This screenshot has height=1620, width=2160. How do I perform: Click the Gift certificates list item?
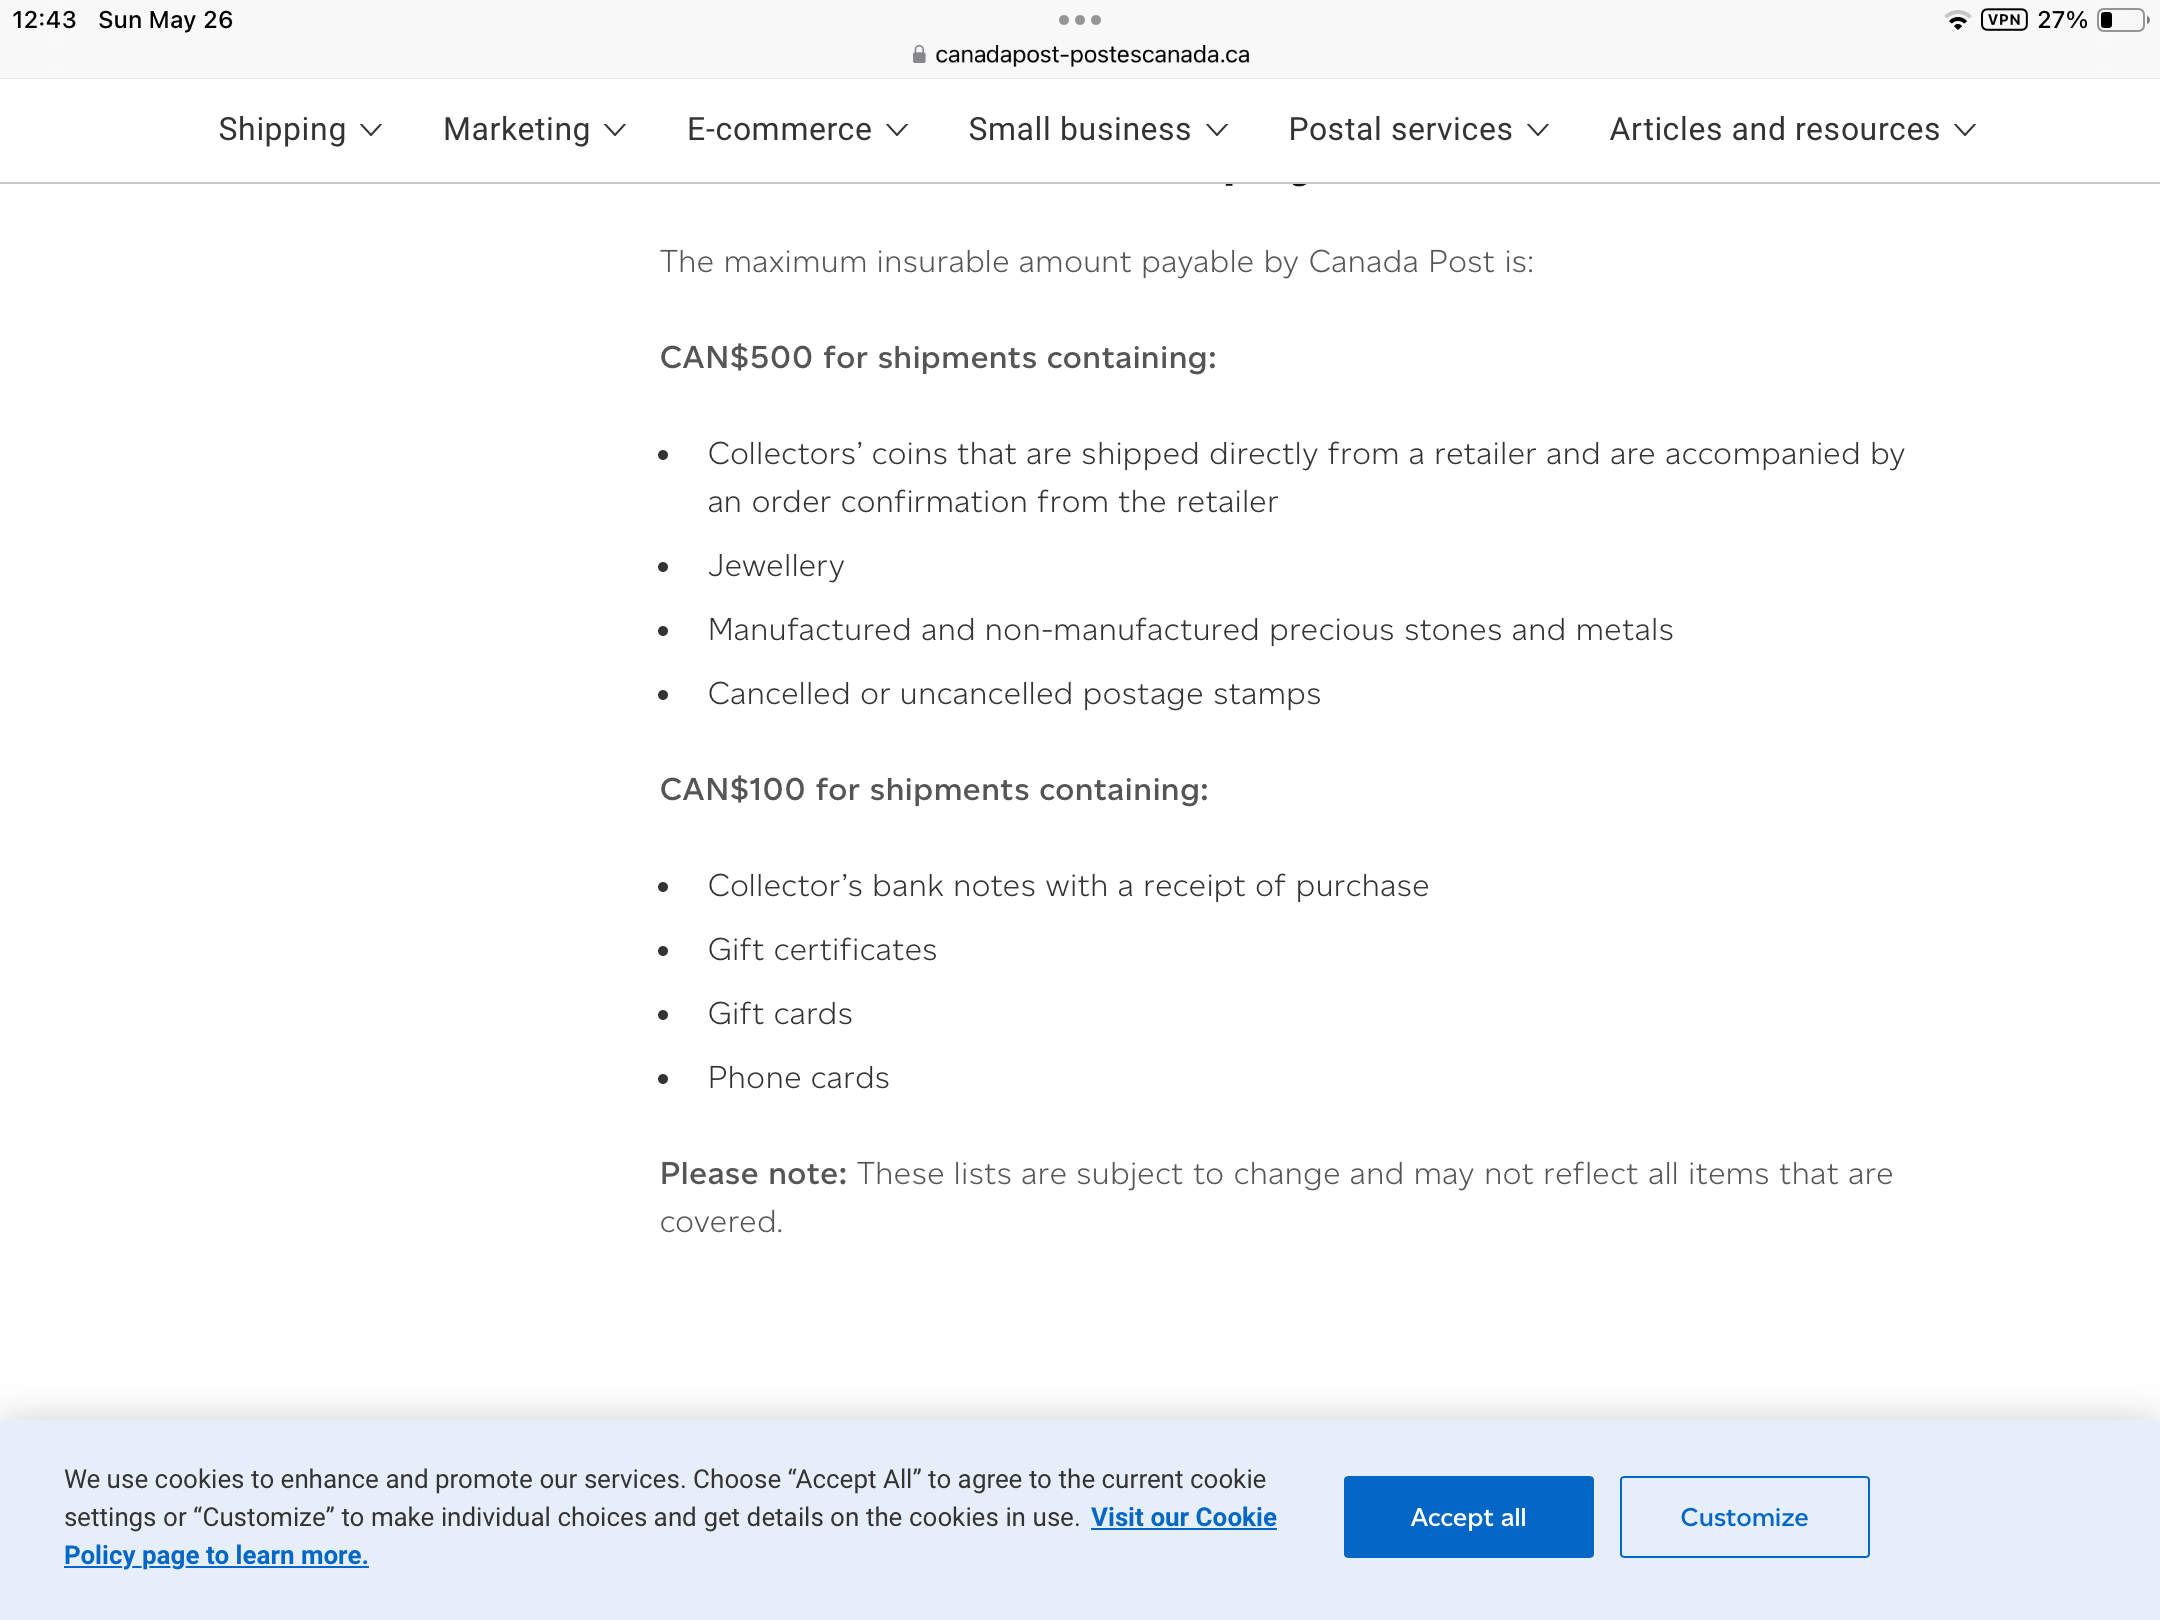click(x=822, y=950)
